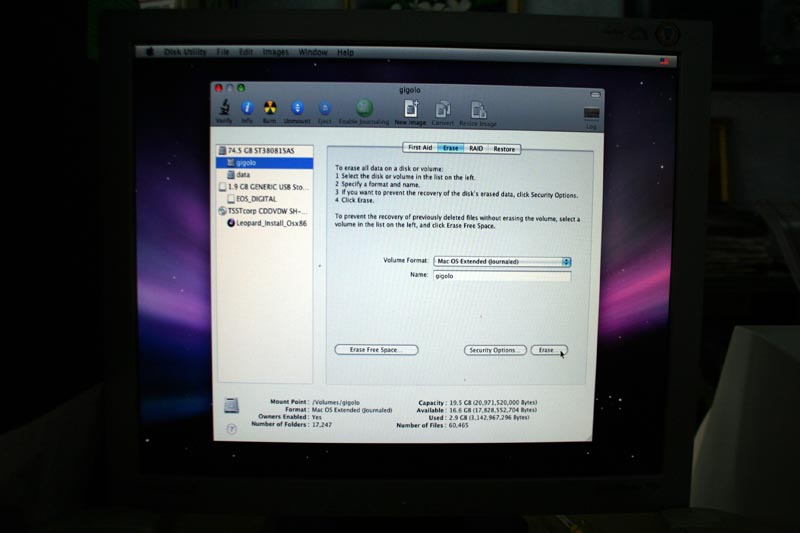Open the Images menu
This screenshot has width=800, height=533.
(x=276, y=52)
